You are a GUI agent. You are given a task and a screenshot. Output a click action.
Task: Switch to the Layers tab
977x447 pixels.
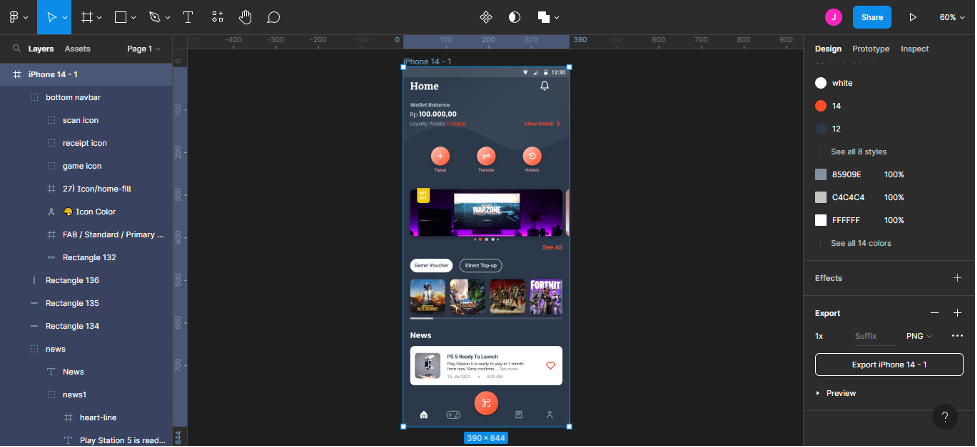[41, 49]
